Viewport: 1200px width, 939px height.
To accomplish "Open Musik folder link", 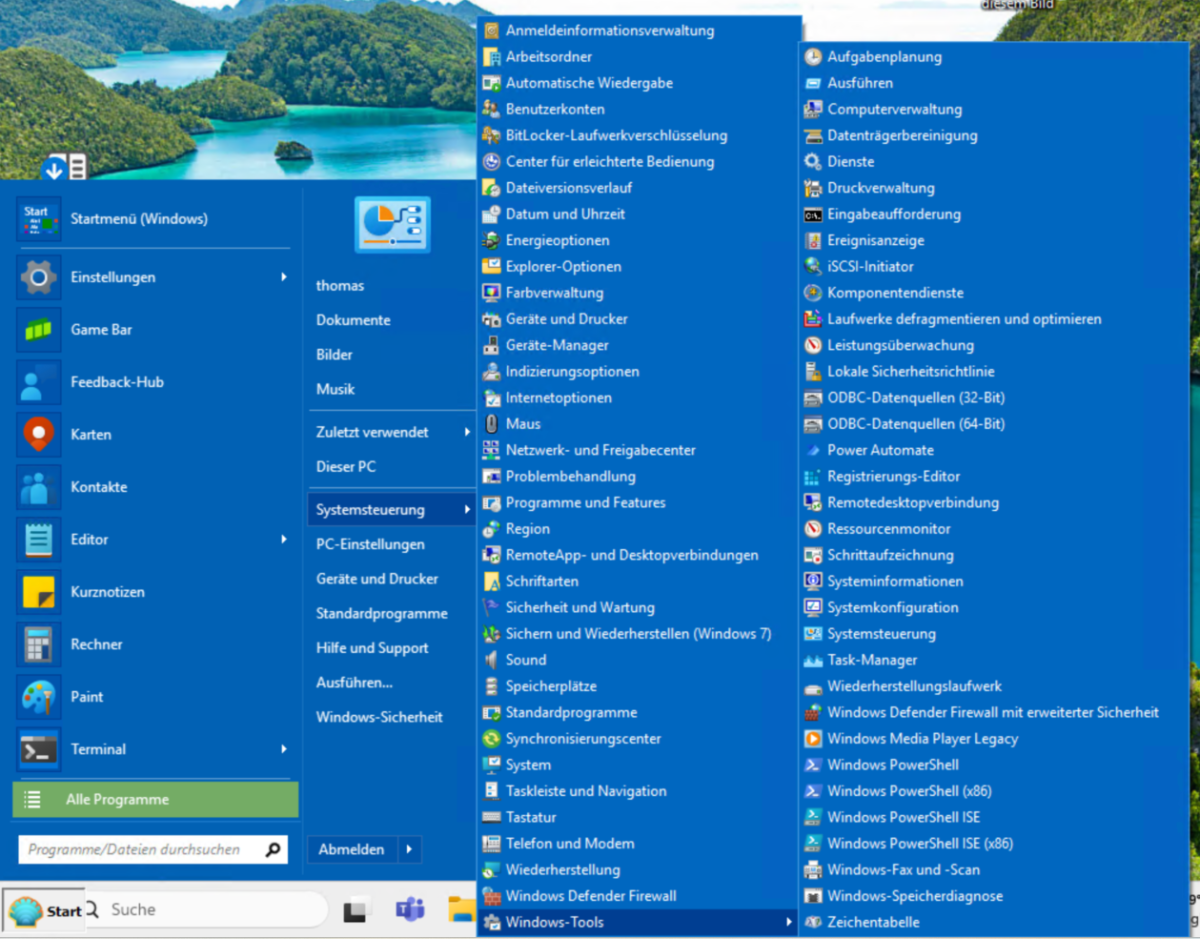I will (335, 389).
